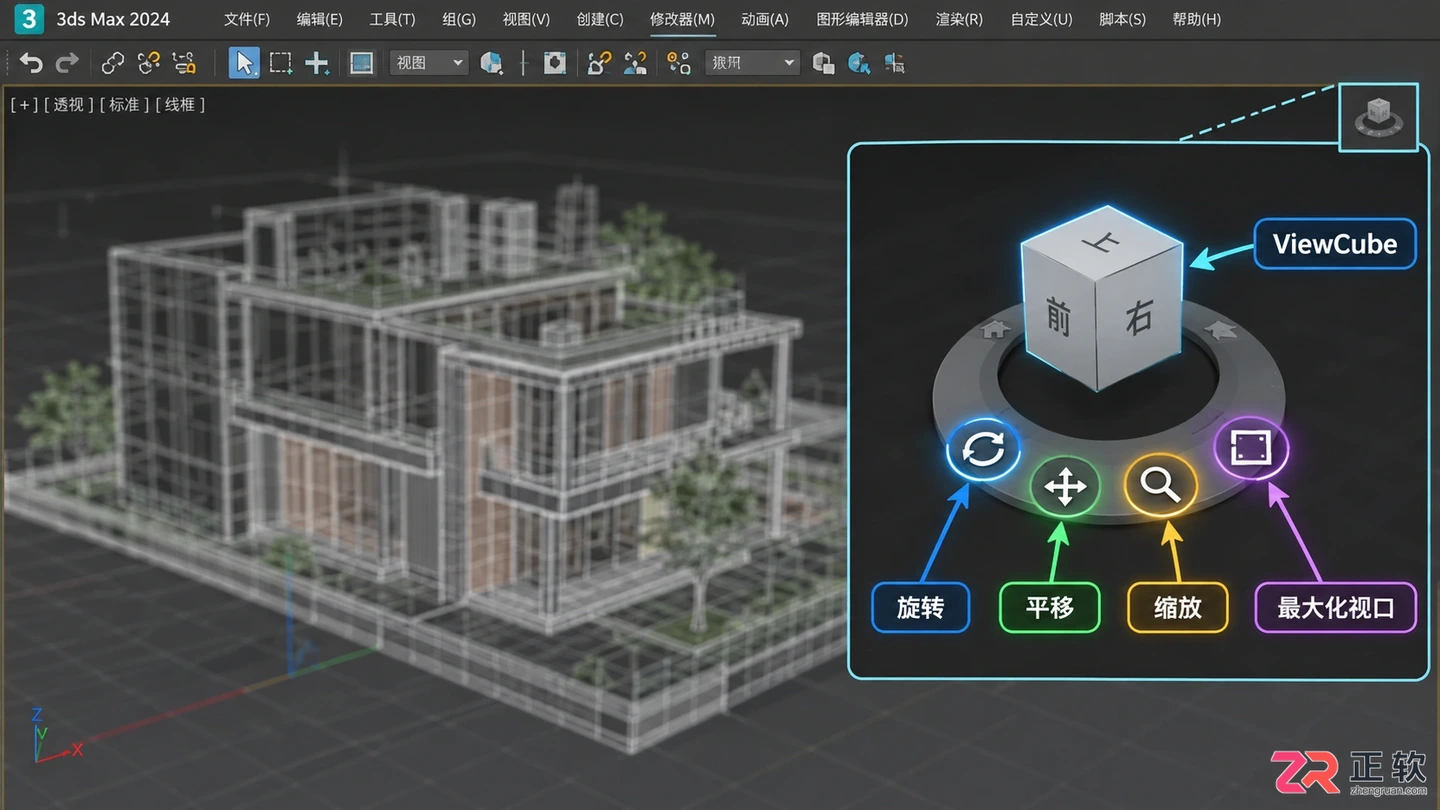Viewport: 1440px width, 810px height.
Task: Click the last icon in the main toolbar
Action: tap(894, 64)
